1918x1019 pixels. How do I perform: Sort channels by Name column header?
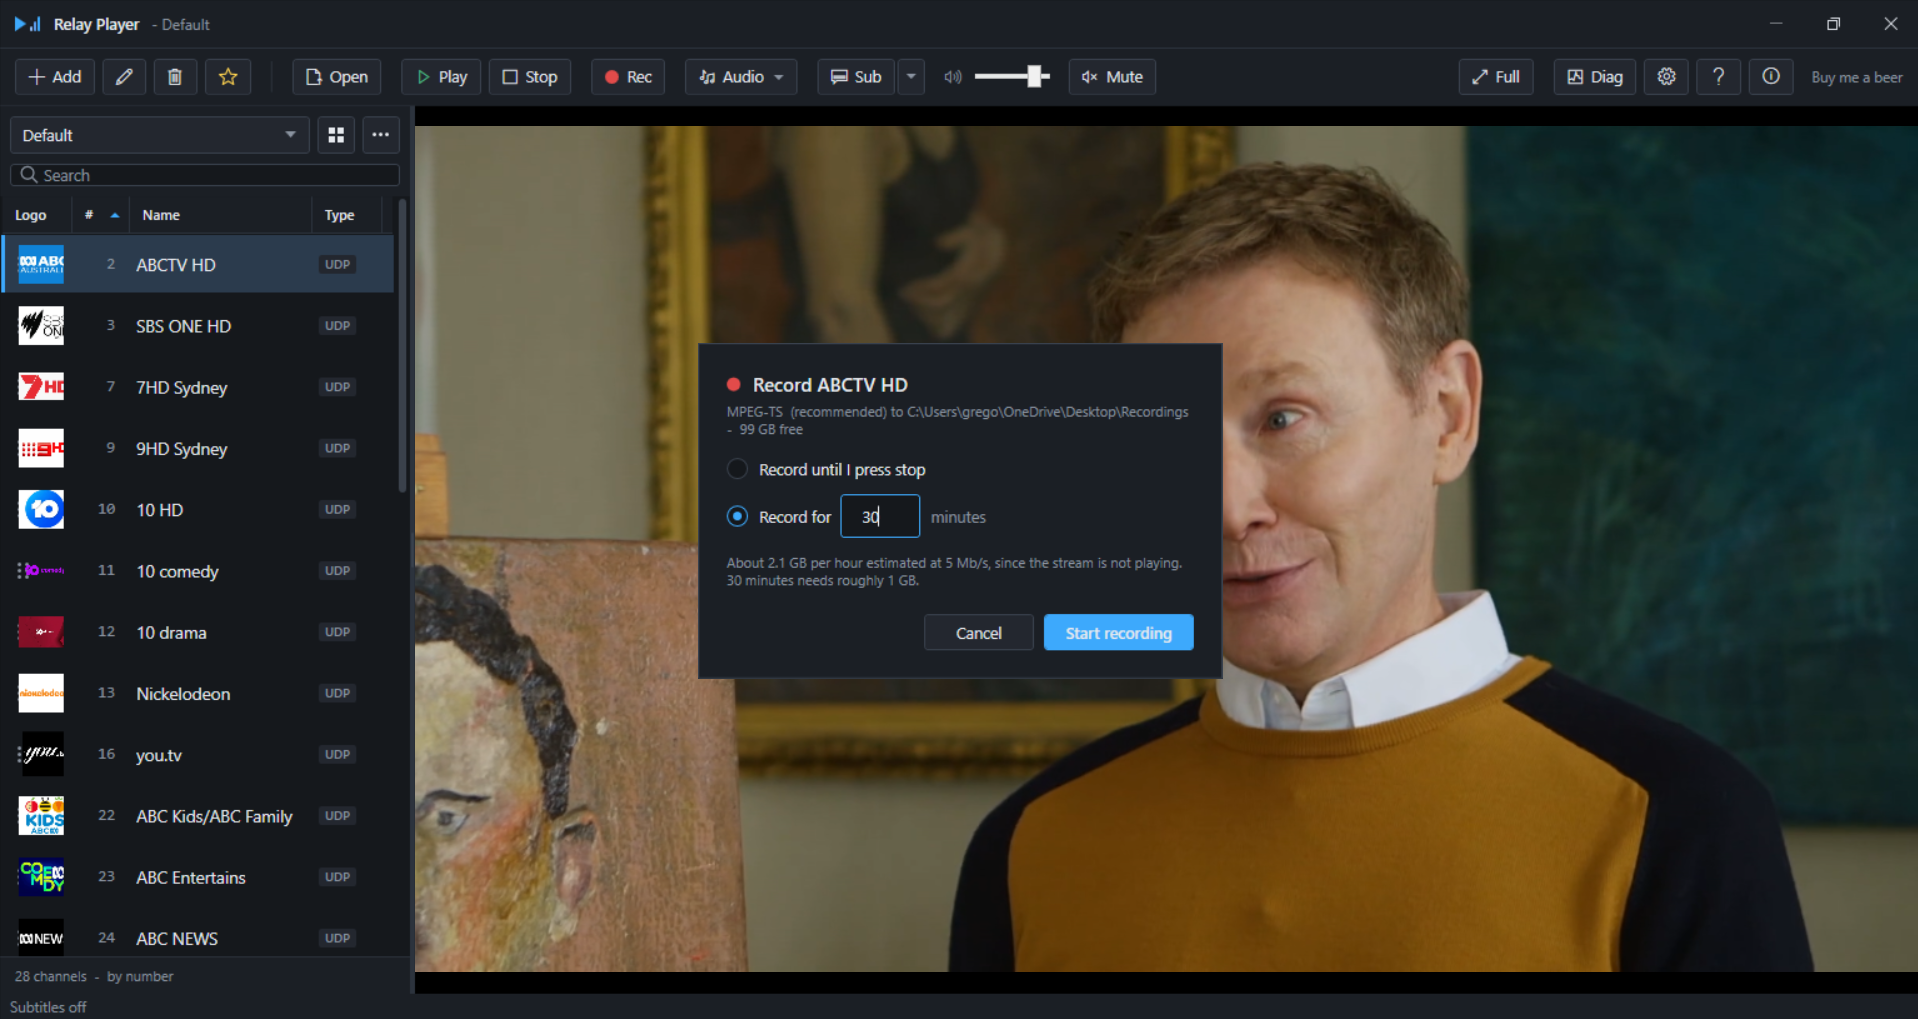tap(221, 215)
